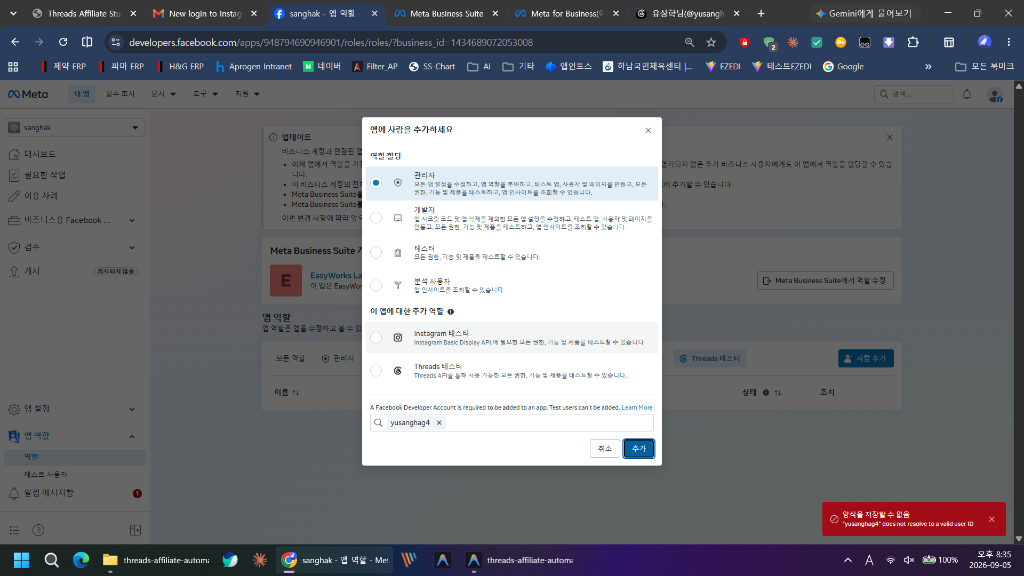The width and height of the screenshot is (1024, 576).
Task: Open the profile avatar in the Meta header
Action: coord(995,95)
